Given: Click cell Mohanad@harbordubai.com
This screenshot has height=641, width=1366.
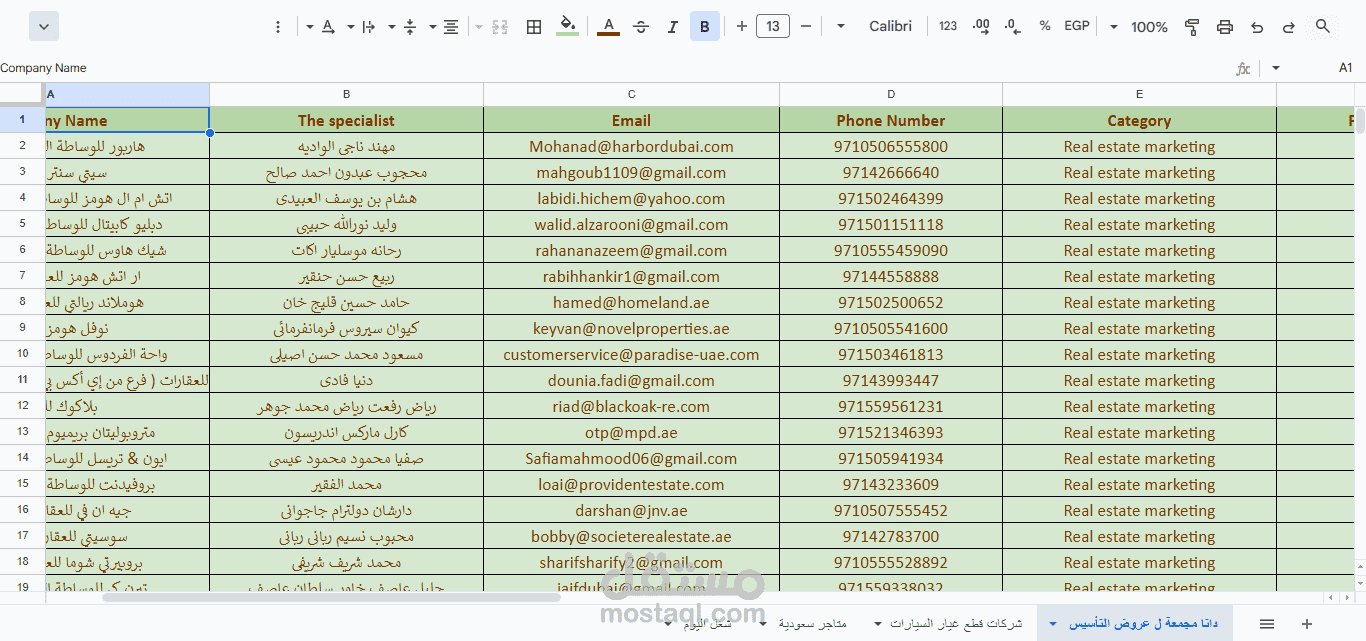Looking at the screenshot, I should click(x=631, y=146).
